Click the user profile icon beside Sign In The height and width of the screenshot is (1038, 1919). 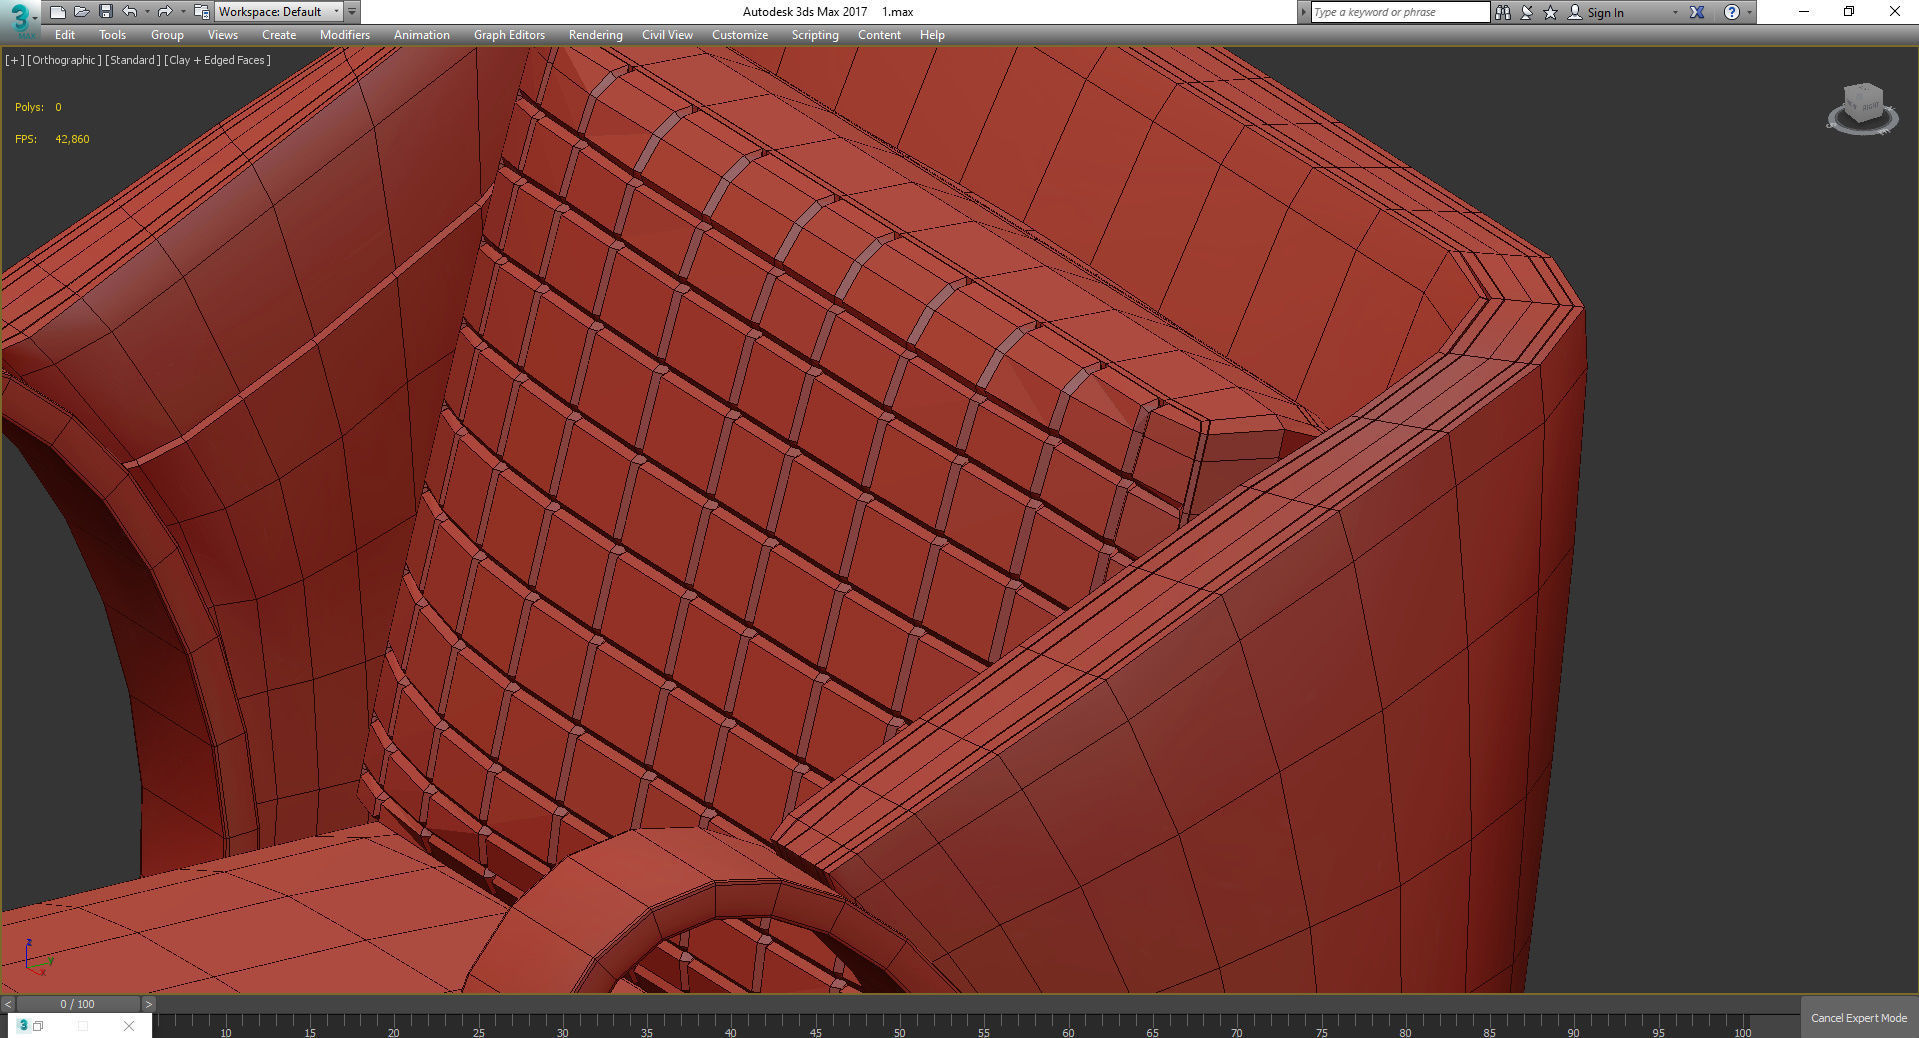pos(1574,12)
